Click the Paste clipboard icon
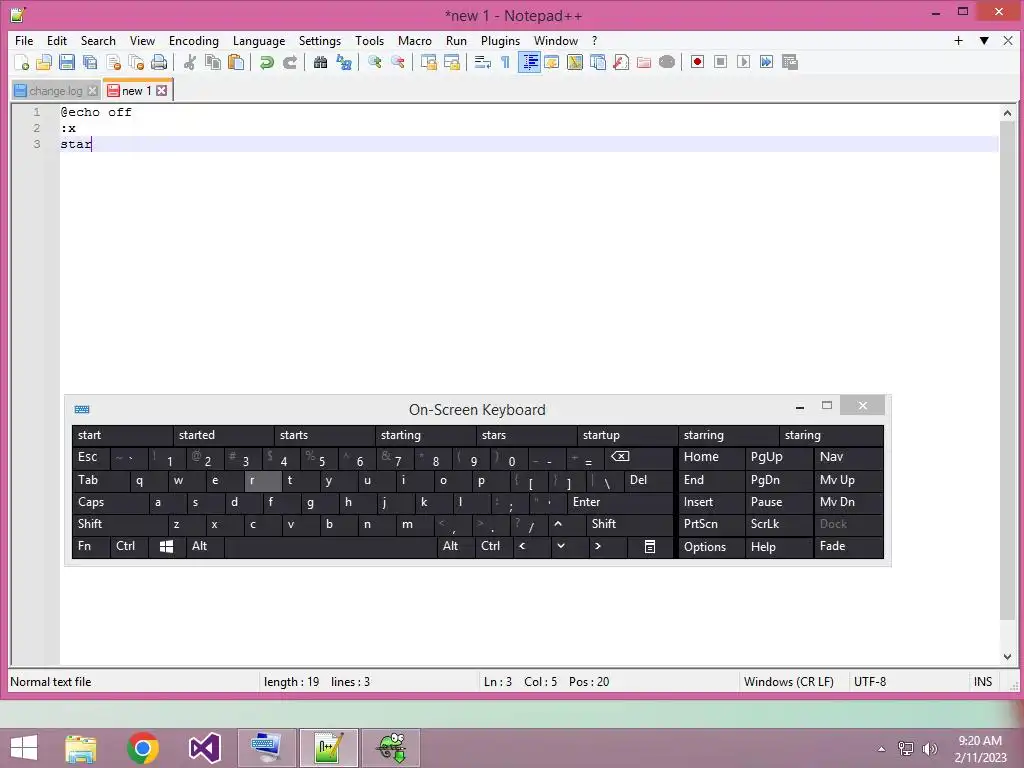 point(236,62)
